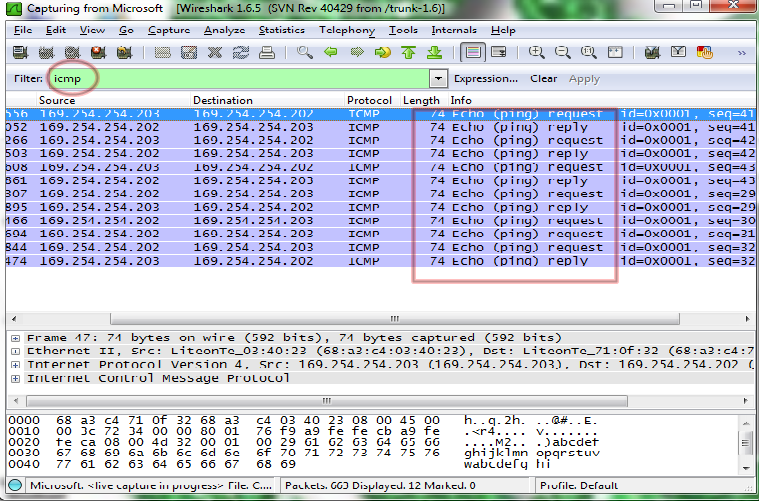Open the display filters dialog icon
This screenshot has width=759, height=501.
(679, 52)
